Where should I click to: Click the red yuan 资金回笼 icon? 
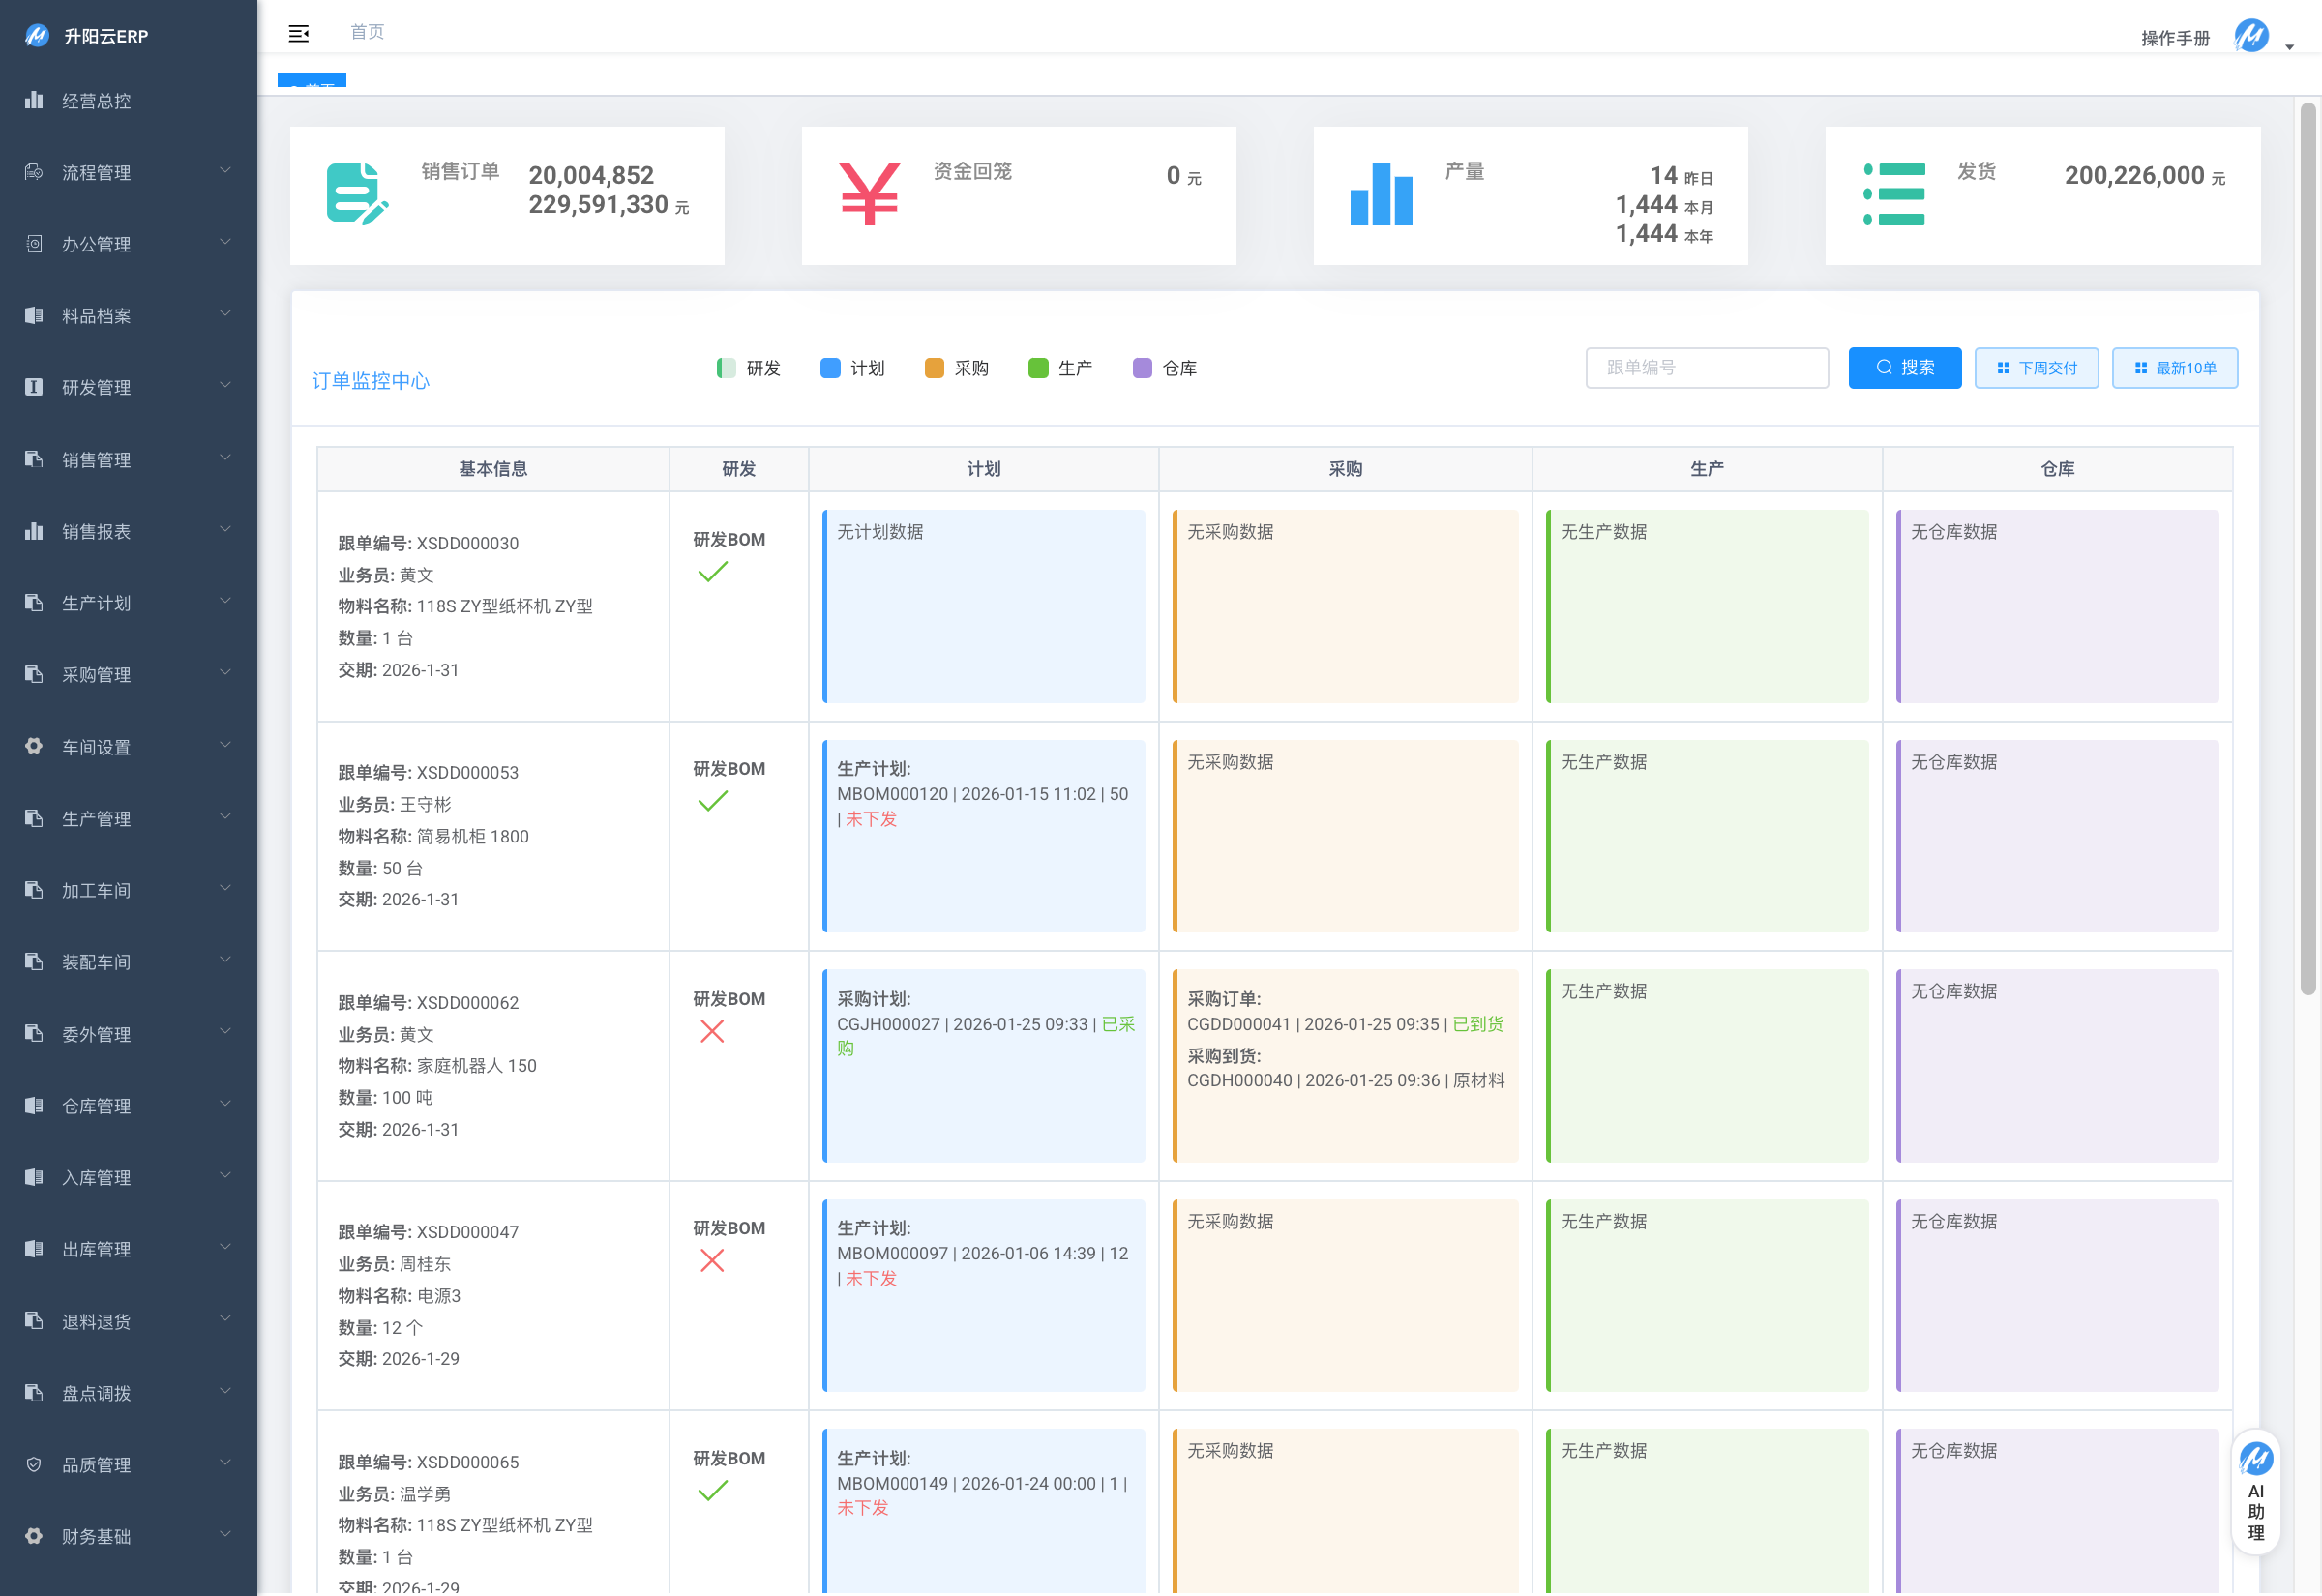tap(868, 194)
